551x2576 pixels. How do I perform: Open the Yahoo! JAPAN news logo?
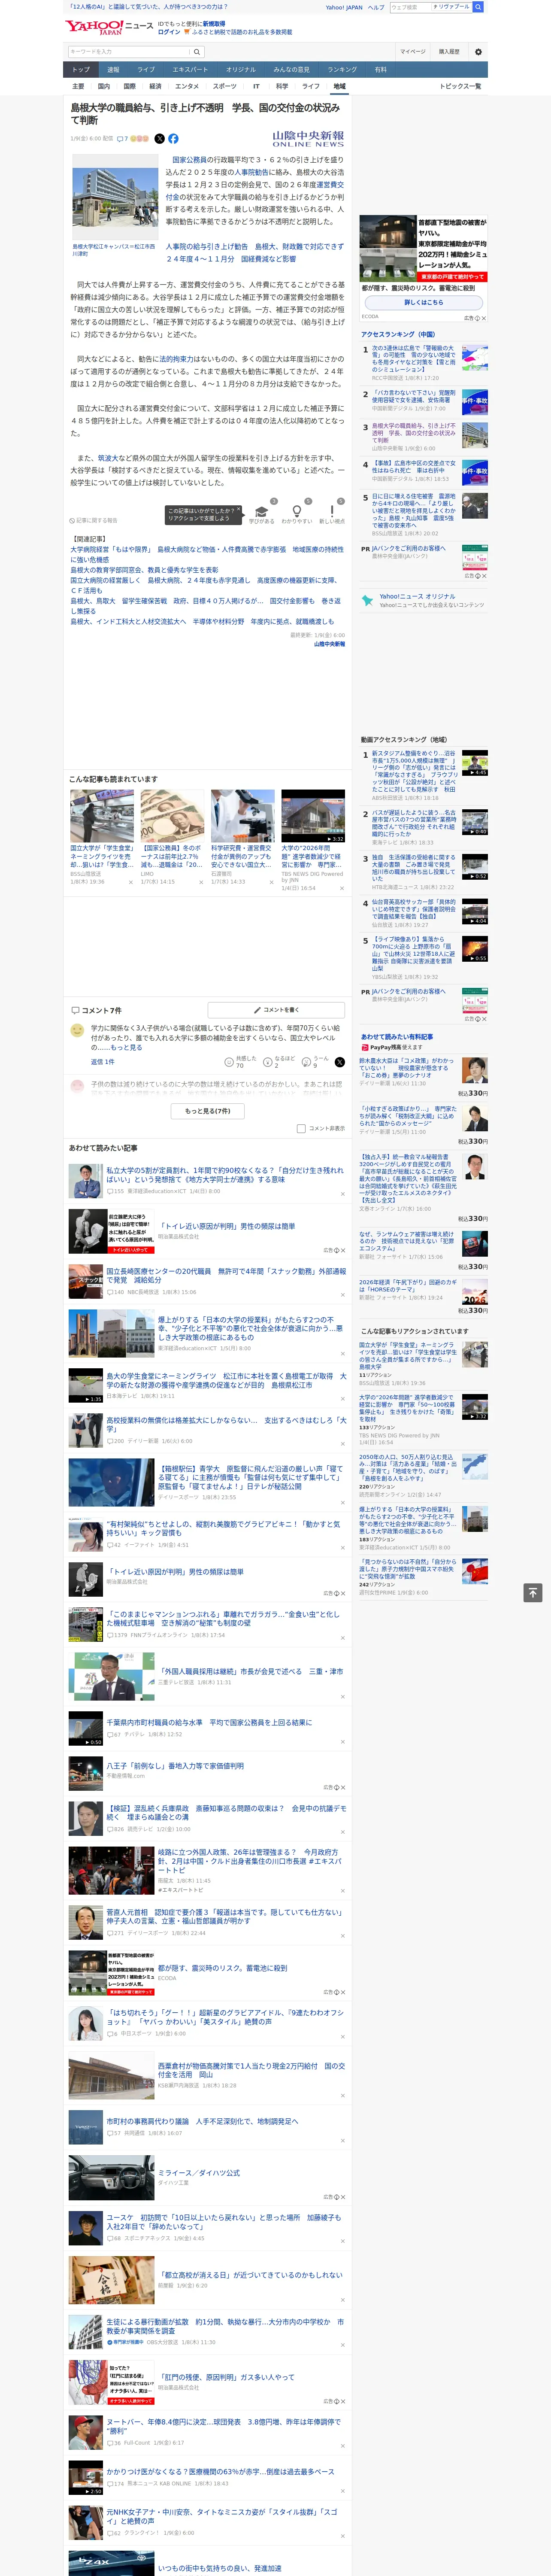click(109, 27)
